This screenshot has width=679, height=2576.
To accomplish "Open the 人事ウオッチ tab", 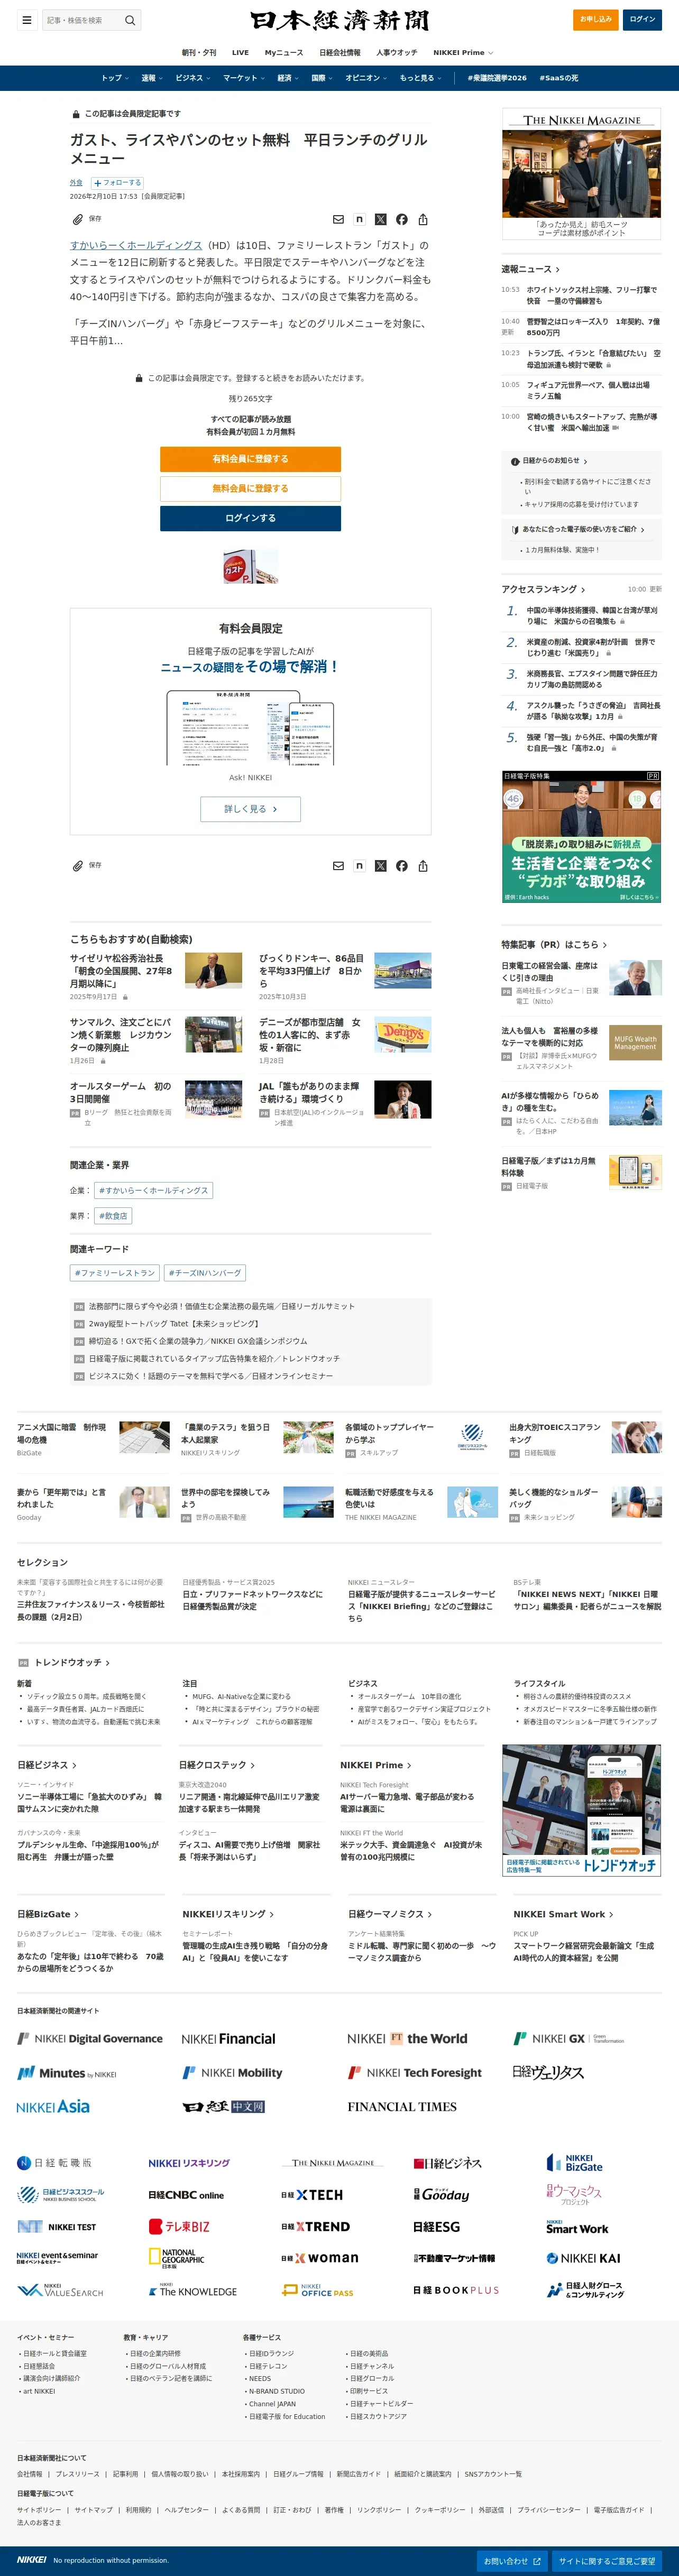I will pos(397,52).
